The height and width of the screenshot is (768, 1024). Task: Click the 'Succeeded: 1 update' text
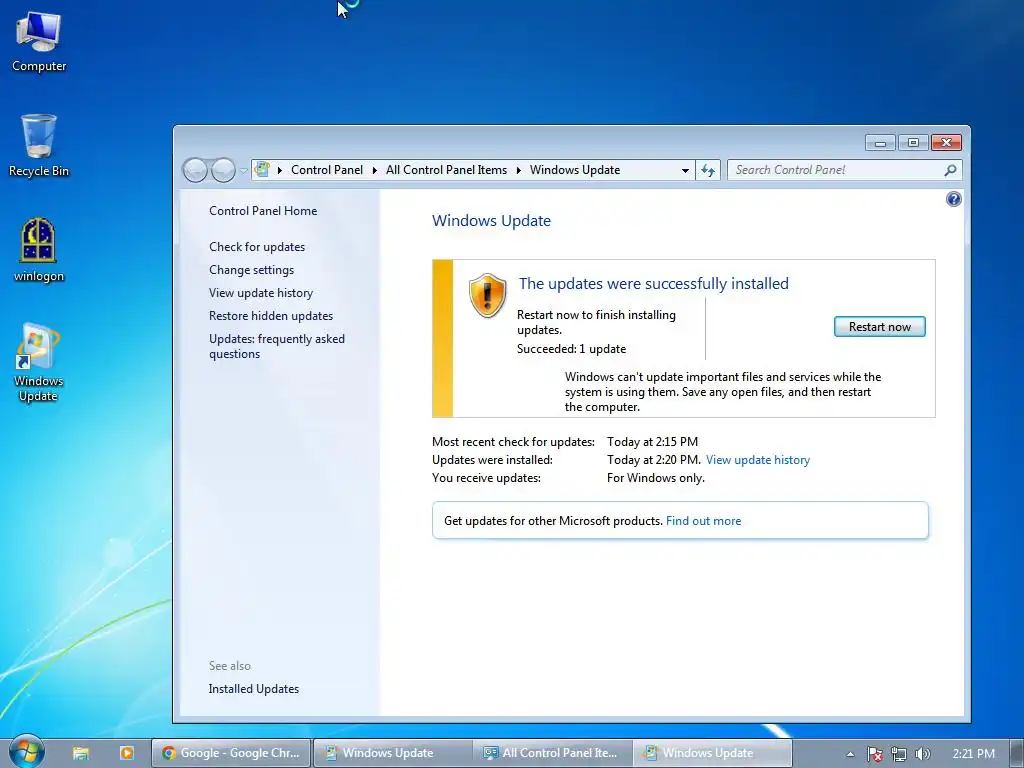pos(571,349)
